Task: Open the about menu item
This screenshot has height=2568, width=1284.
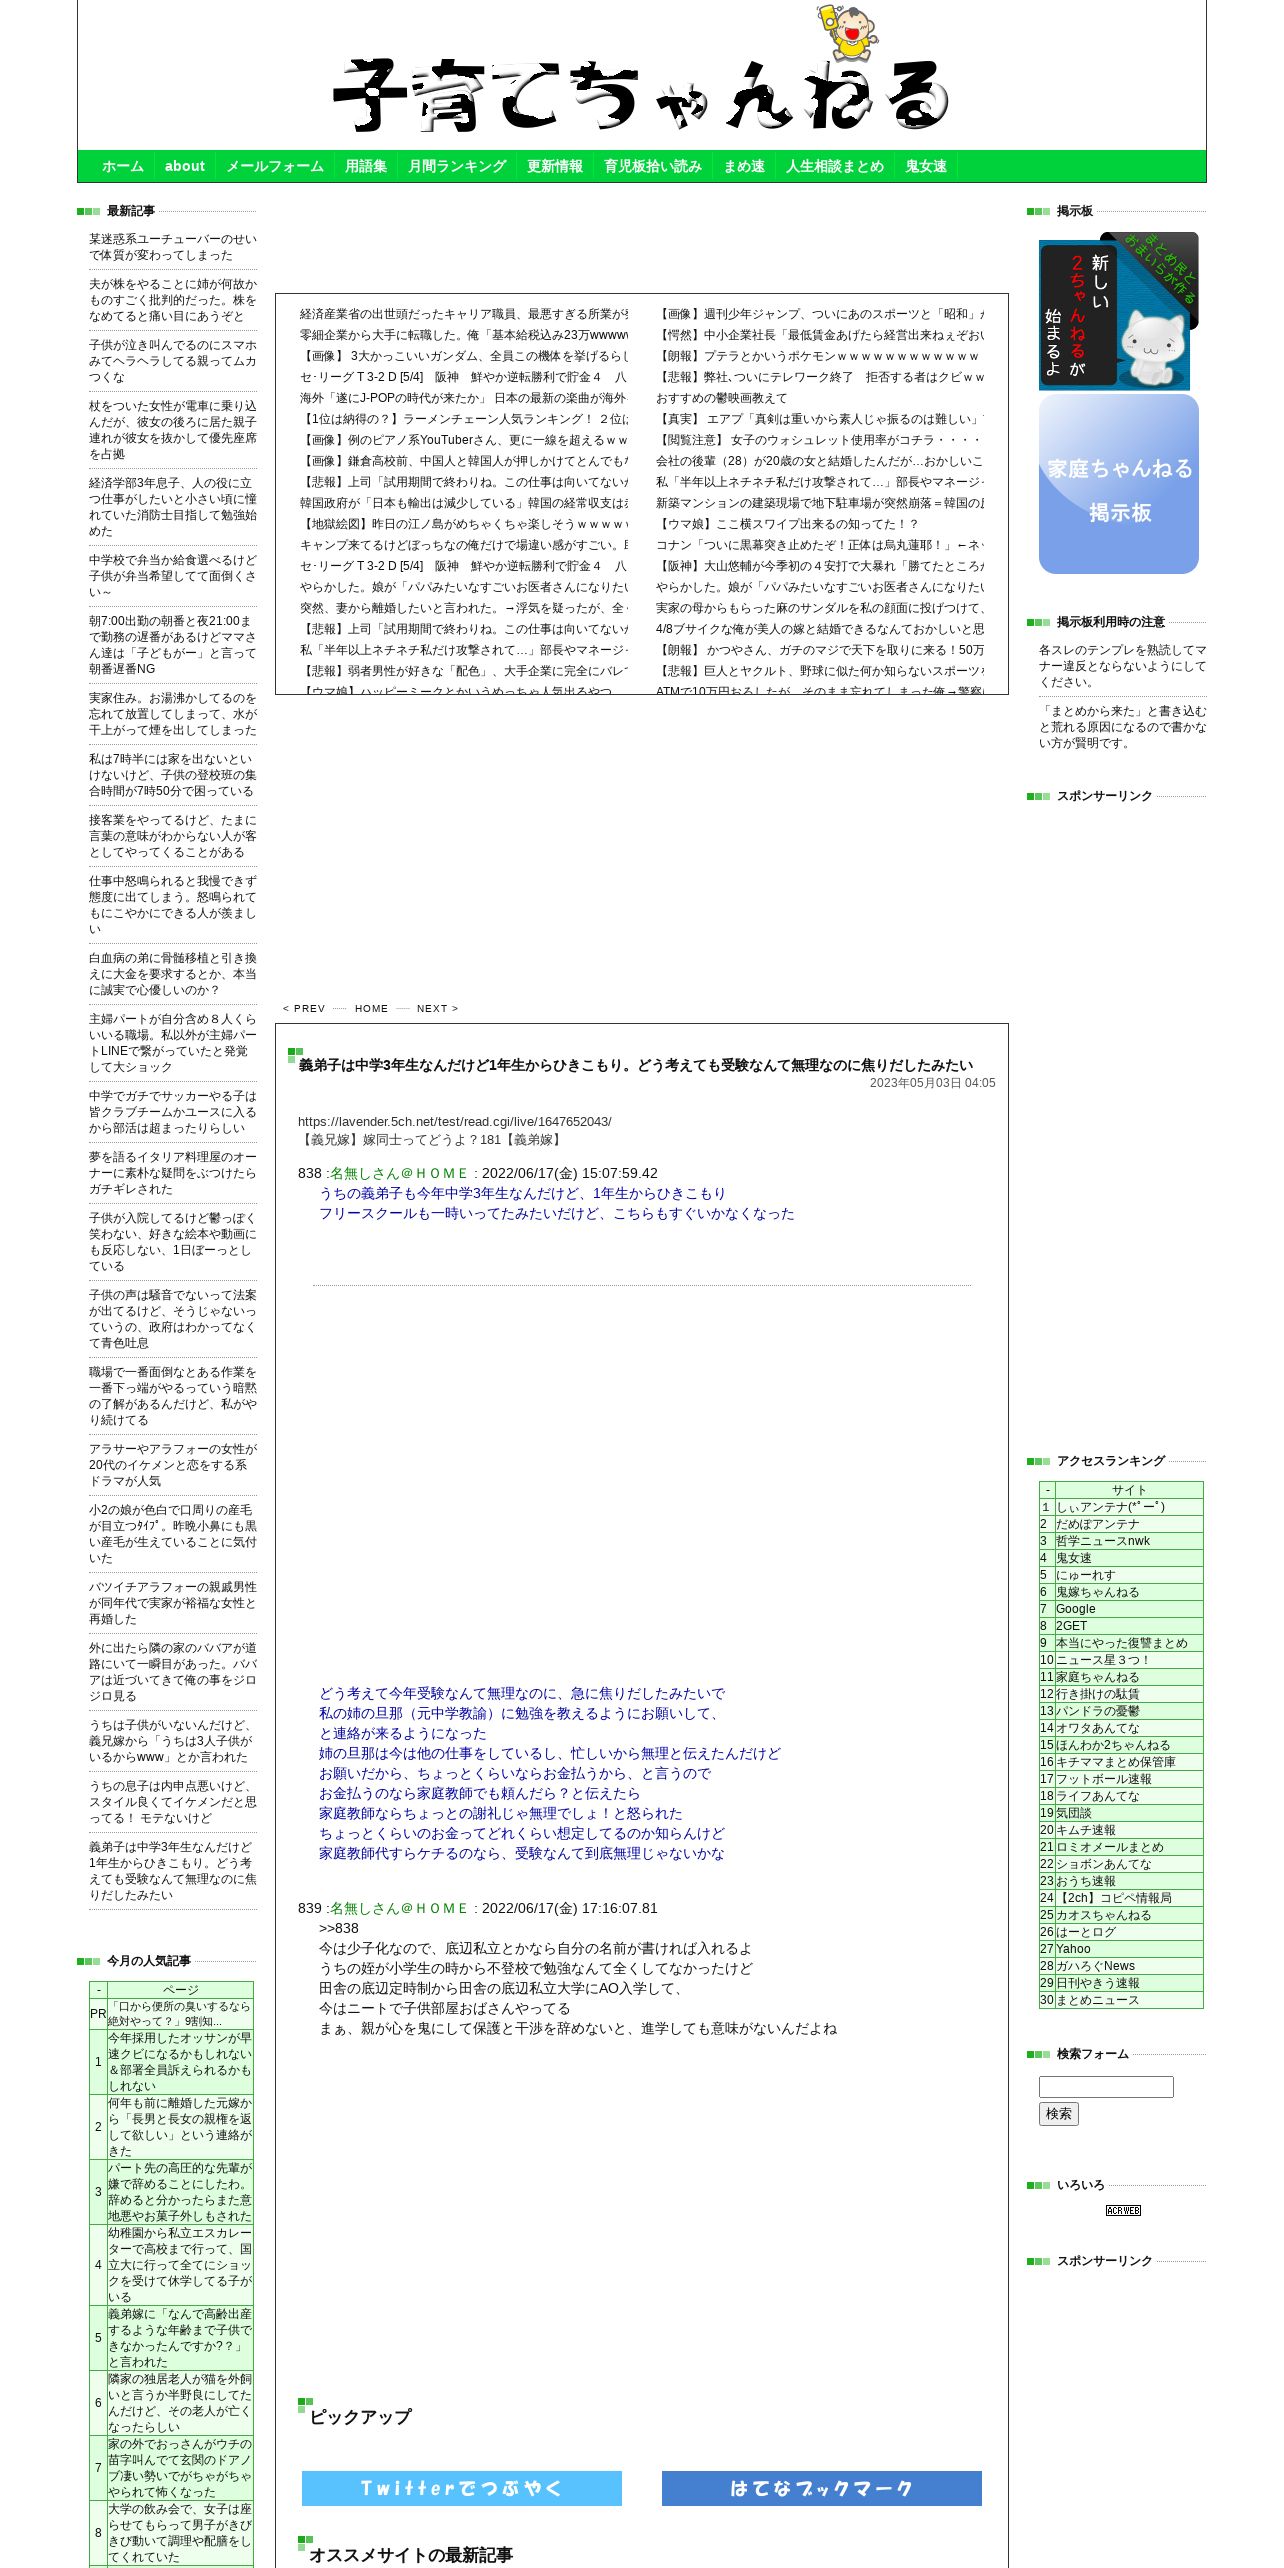Action: point(185,166)
